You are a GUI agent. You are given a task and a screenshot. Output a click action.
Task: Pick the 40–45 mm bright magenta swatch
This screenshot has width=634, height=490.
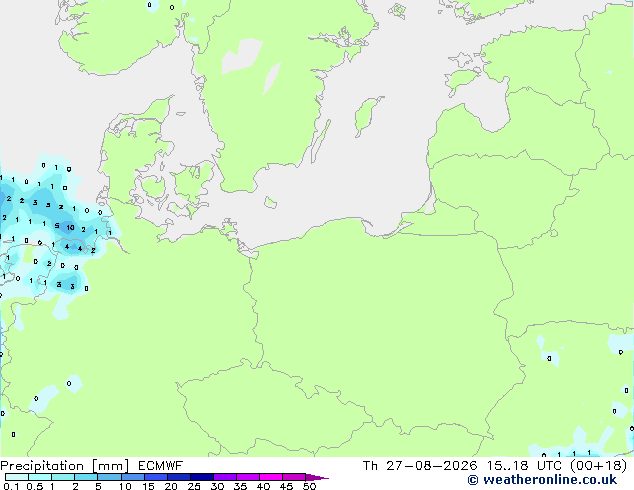tap(271, 477)
